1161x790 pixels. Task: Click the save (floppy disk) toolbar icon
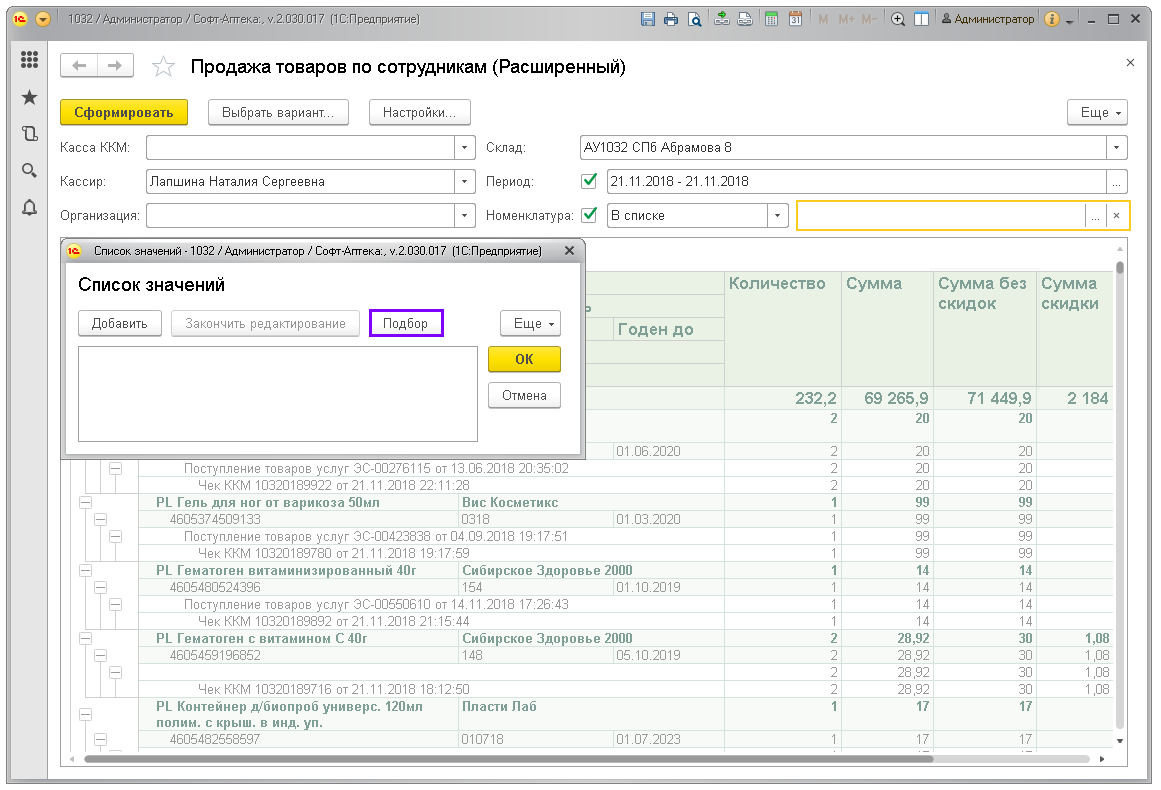pyautogui.click(x=648, y=19)
